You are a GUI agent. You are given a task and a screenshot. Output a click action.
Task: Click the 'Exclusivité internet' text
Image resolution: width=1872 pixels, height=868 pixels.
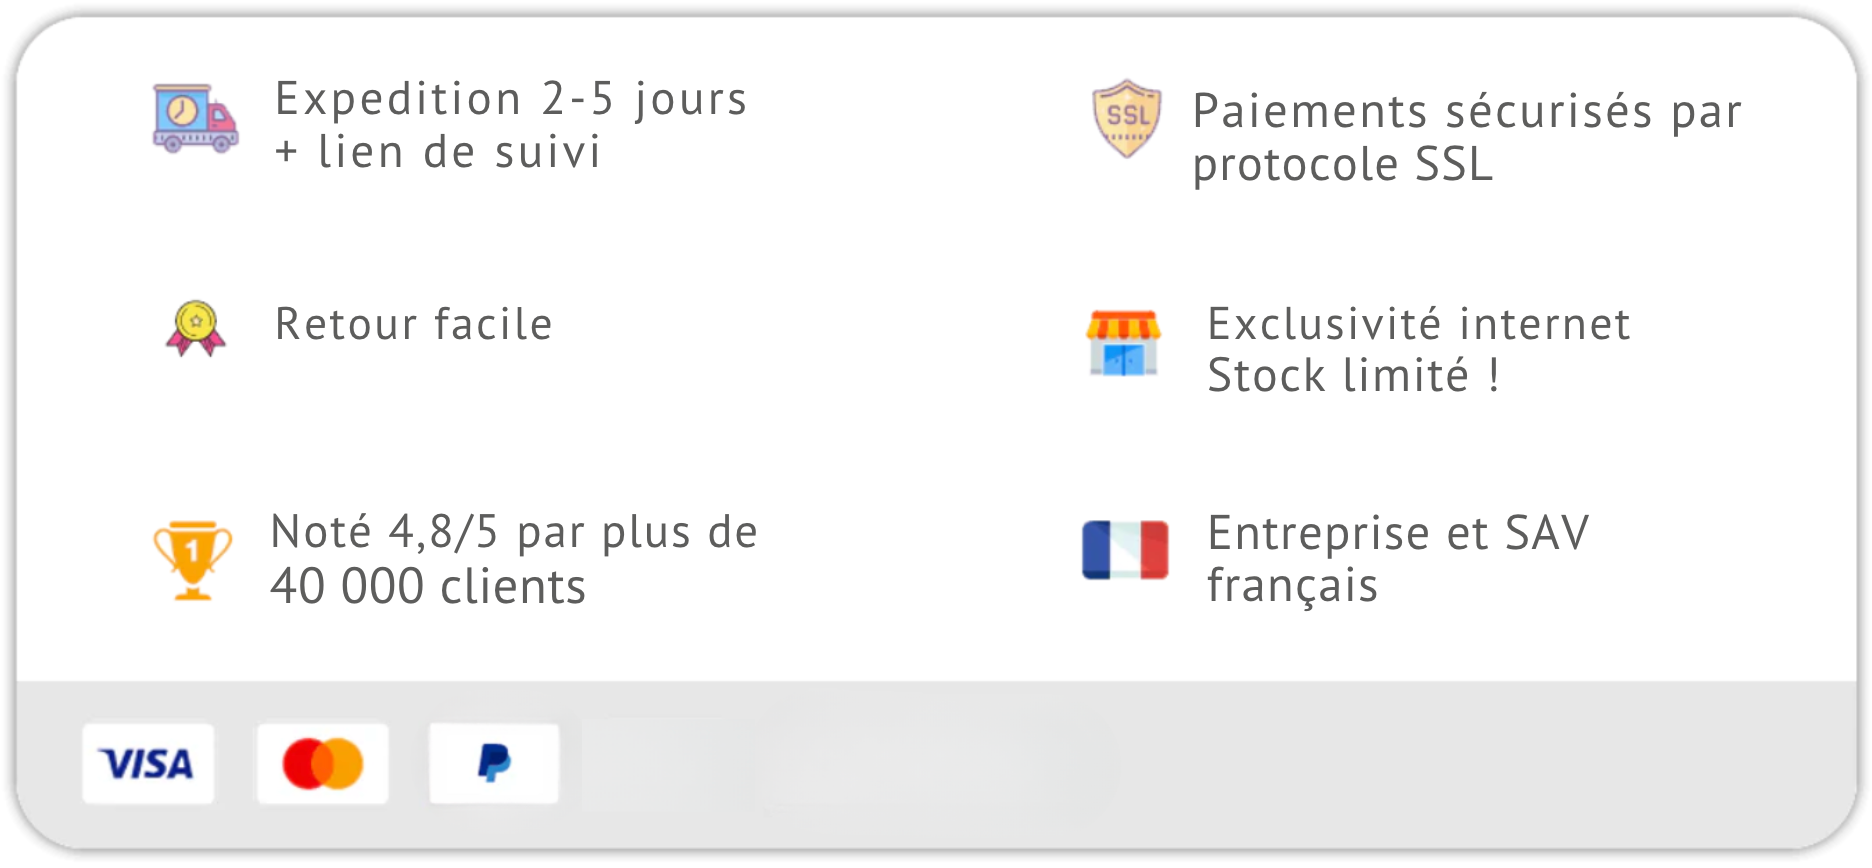click(x=1419, y=324)
